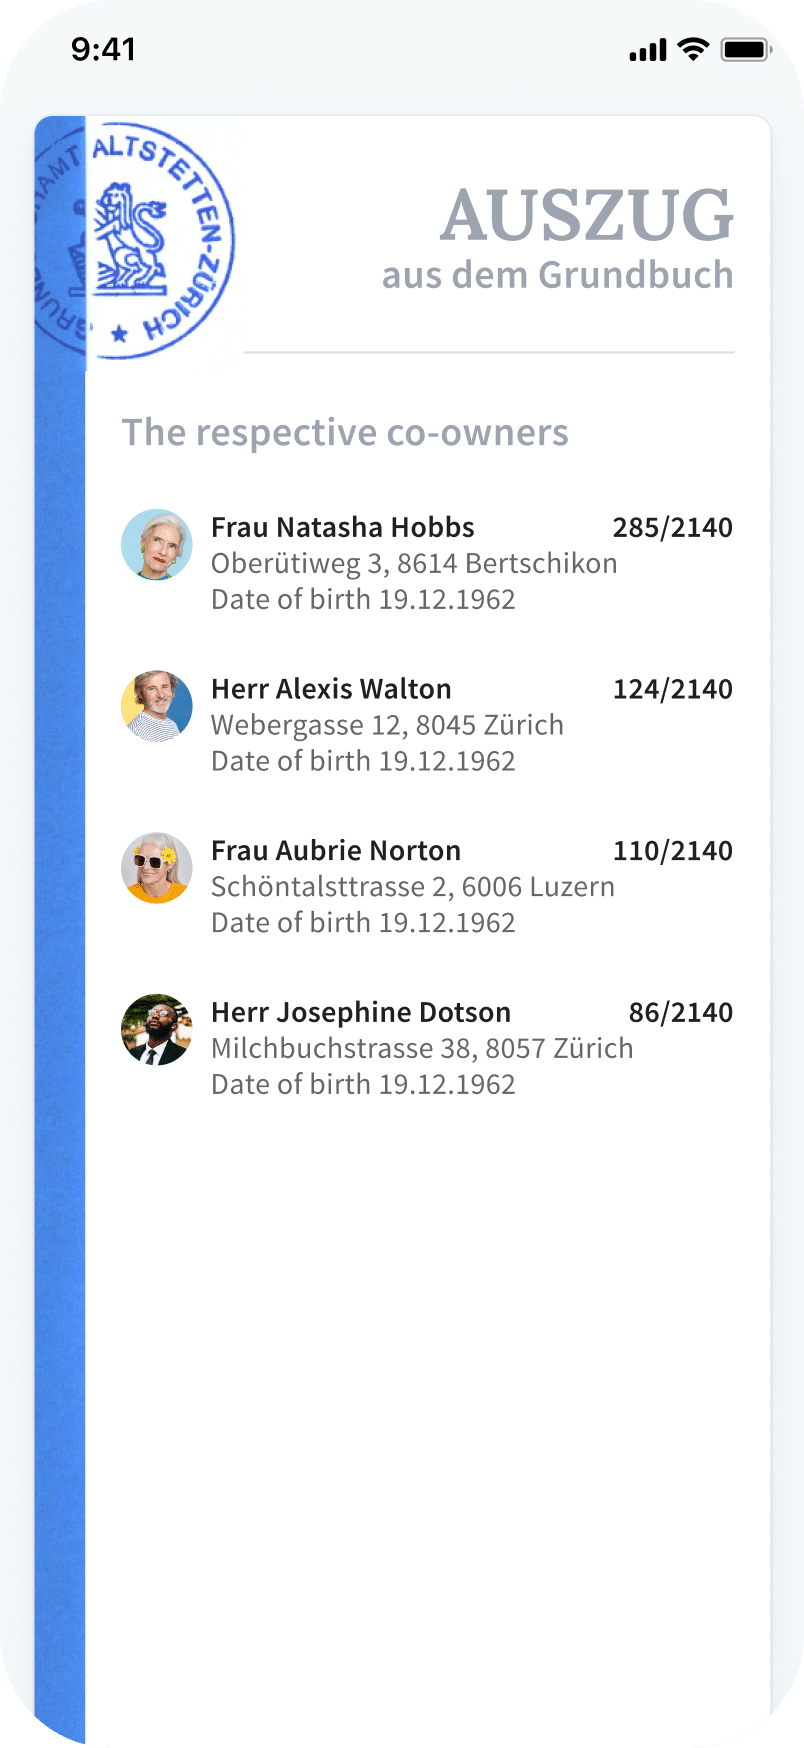Tap Natasha Hobbs' profile photo
Screen dimensions: 804x1748
point(157,545)
